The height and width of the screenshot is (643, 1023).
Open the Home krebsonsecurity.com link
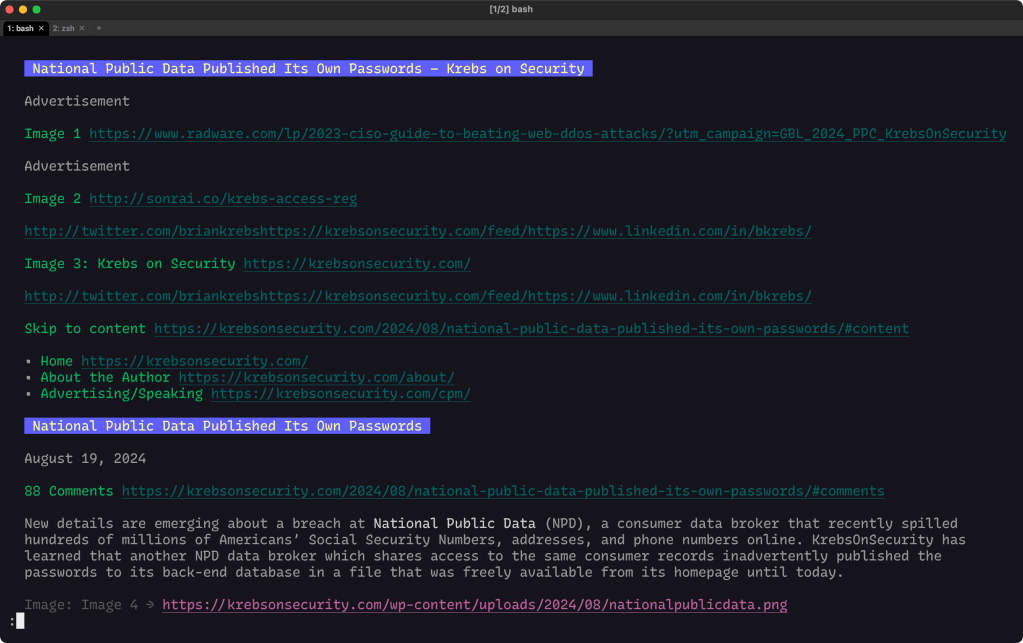195,361
